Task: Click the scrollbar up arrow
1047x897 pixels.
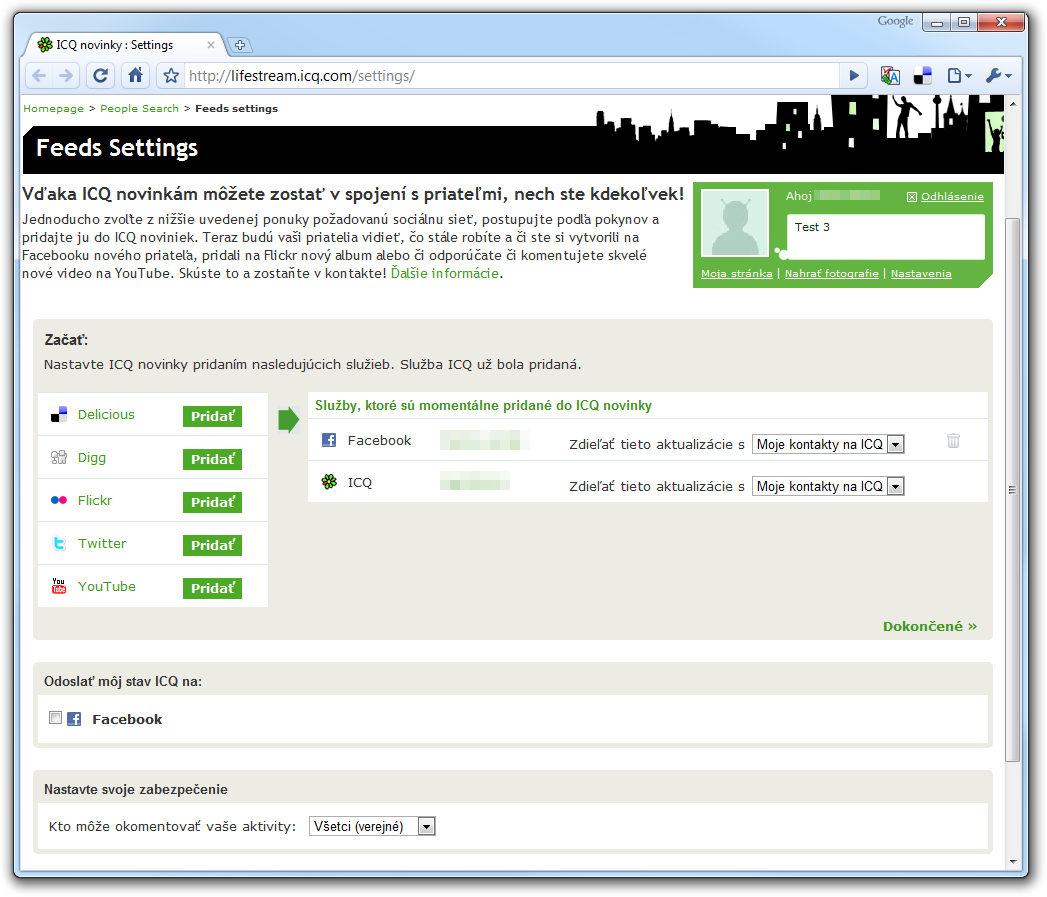Action: tap(1013, 104)
